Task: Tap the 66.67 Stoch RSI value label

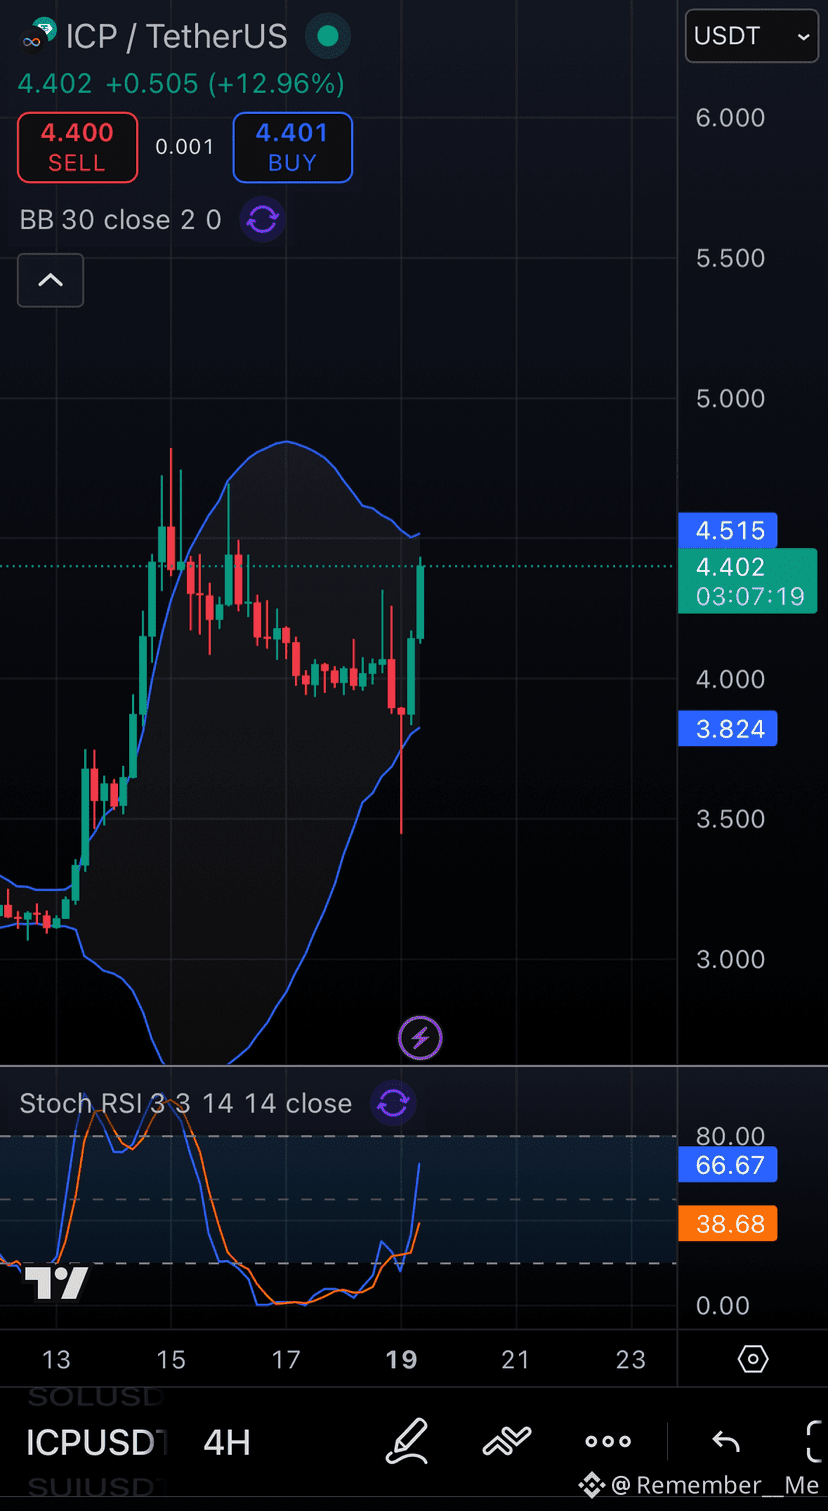Action: [728, 1165]
